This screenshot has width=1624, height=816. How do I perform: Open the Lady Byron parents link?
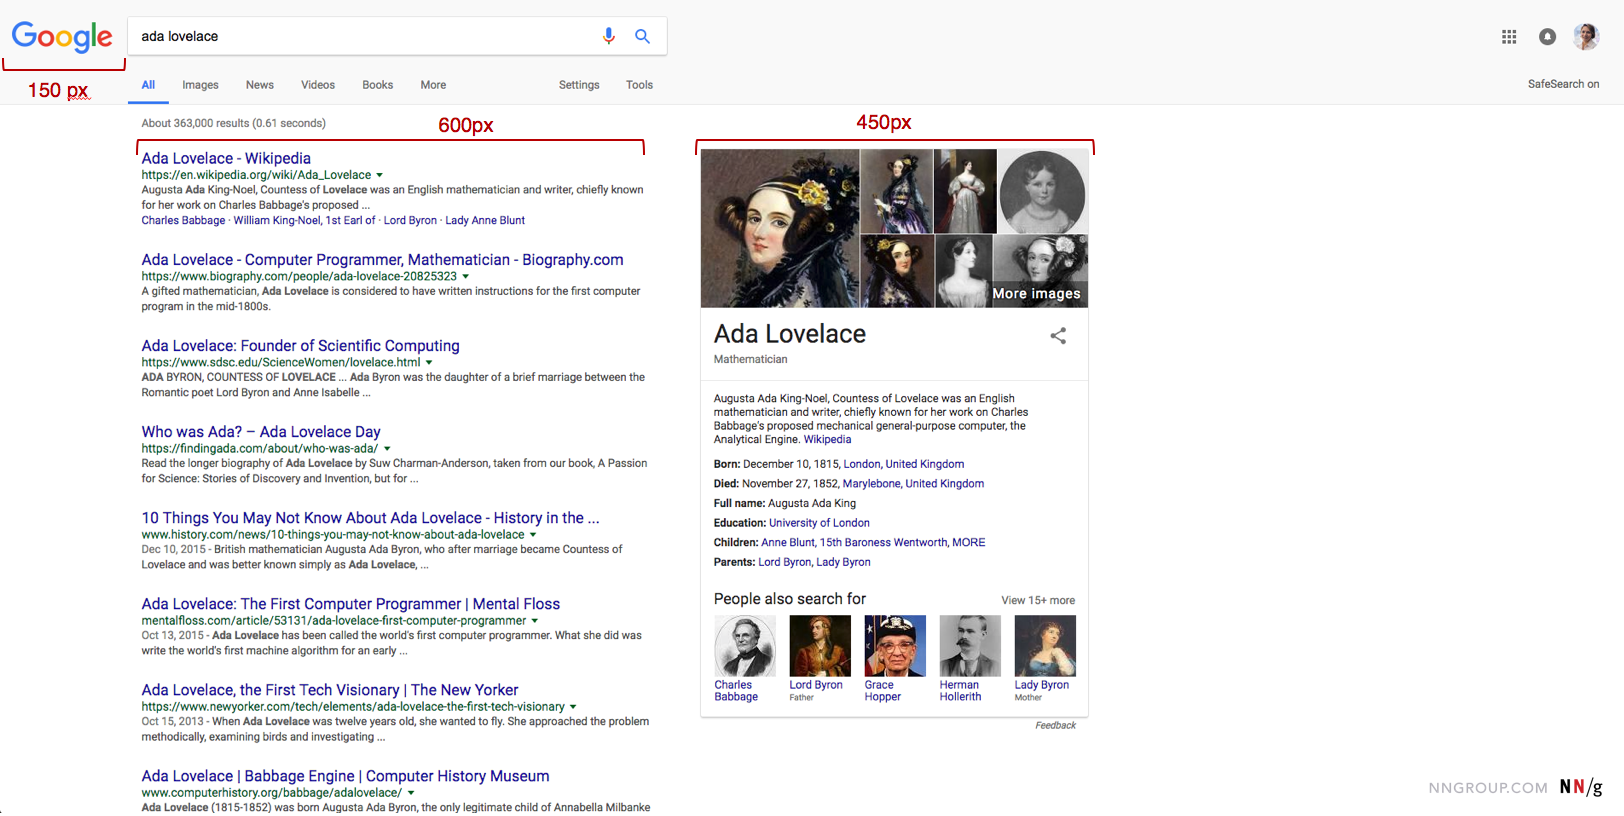point(843,562)
